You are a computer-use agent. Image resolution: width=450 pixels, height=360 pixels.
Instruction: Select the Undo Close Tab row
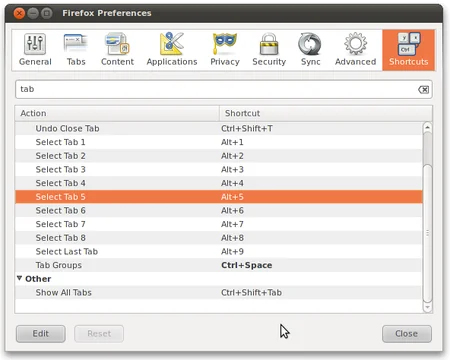219,129
